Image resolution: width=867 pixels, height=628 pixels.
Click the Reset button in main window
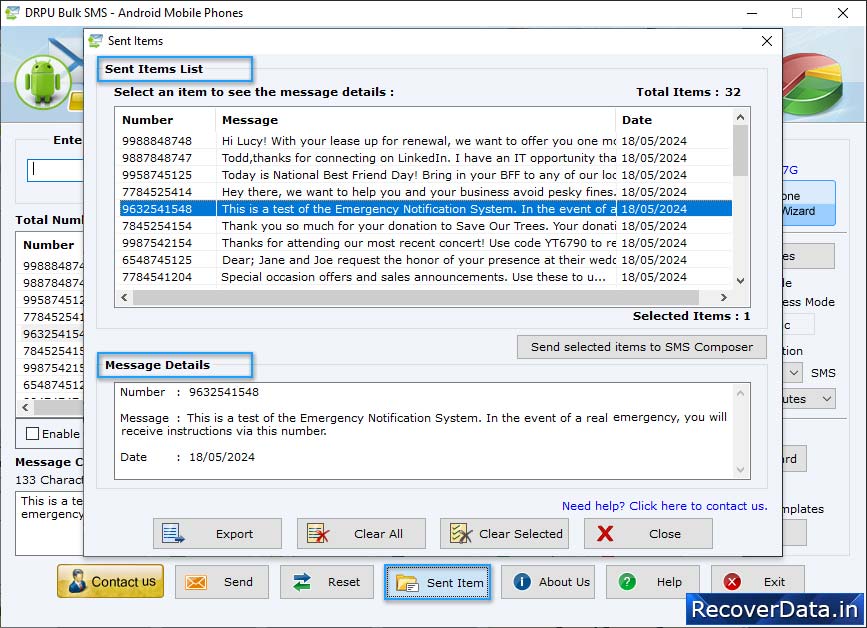coord(327,582)
